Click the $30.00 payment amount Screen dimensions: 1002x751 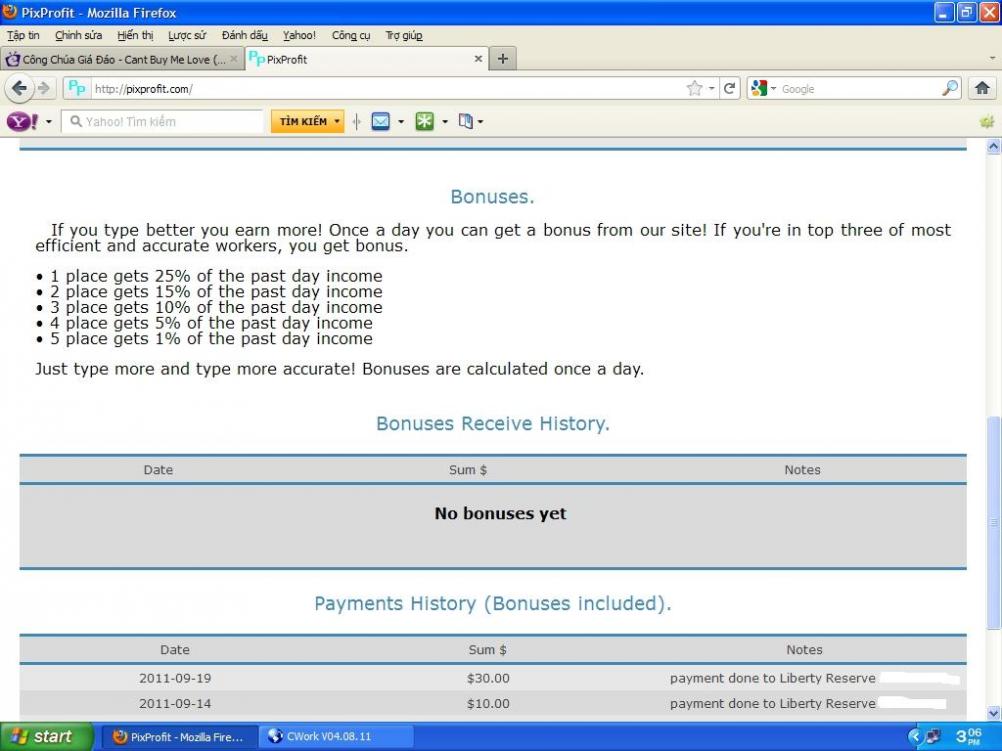click(x=488, y=678)
